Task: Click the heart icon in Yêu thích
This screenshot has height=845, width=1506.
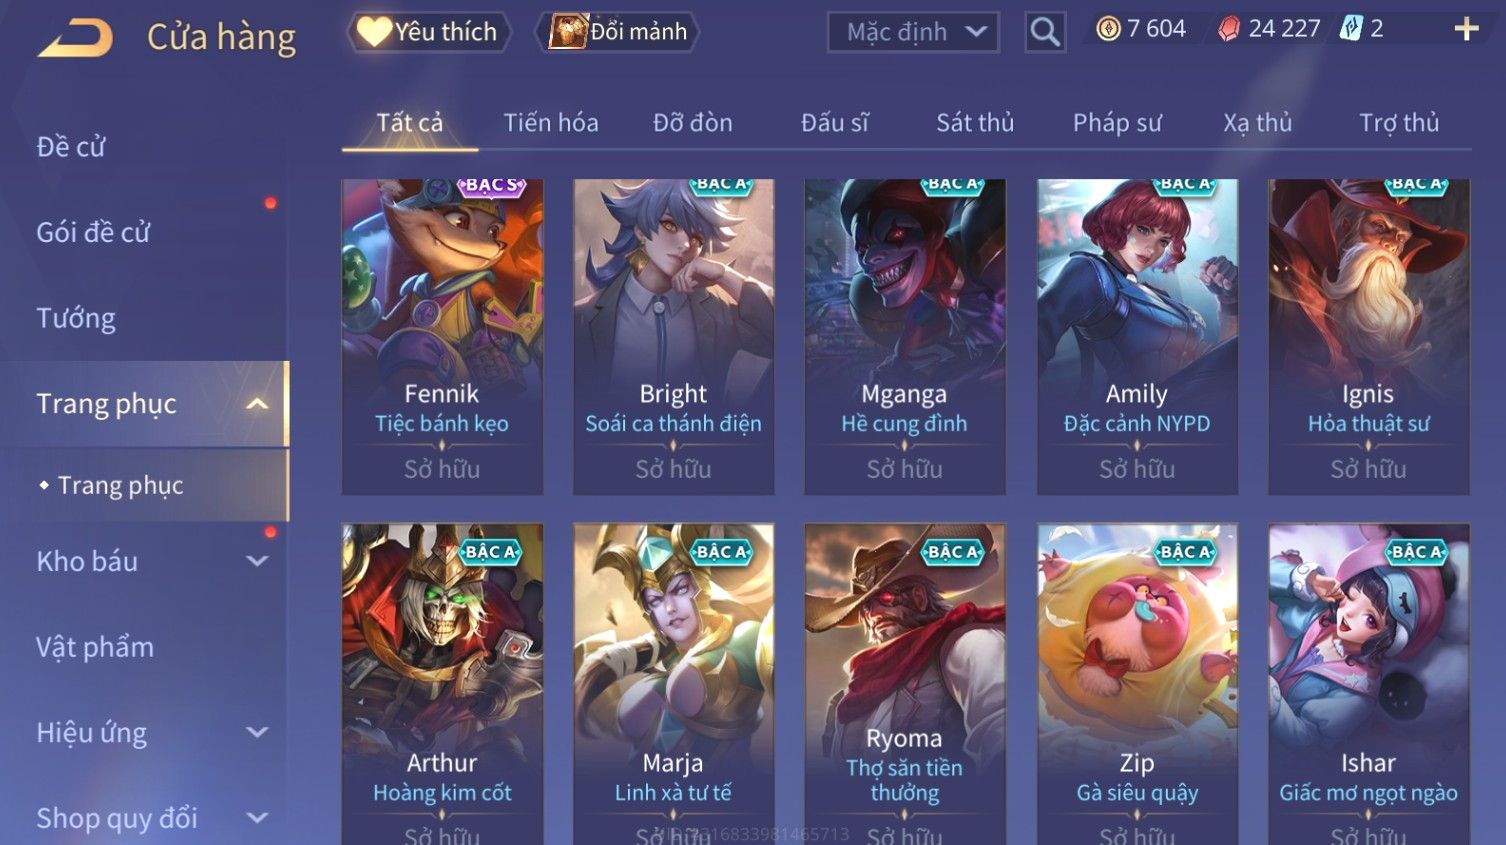Action: coord(374,32)
